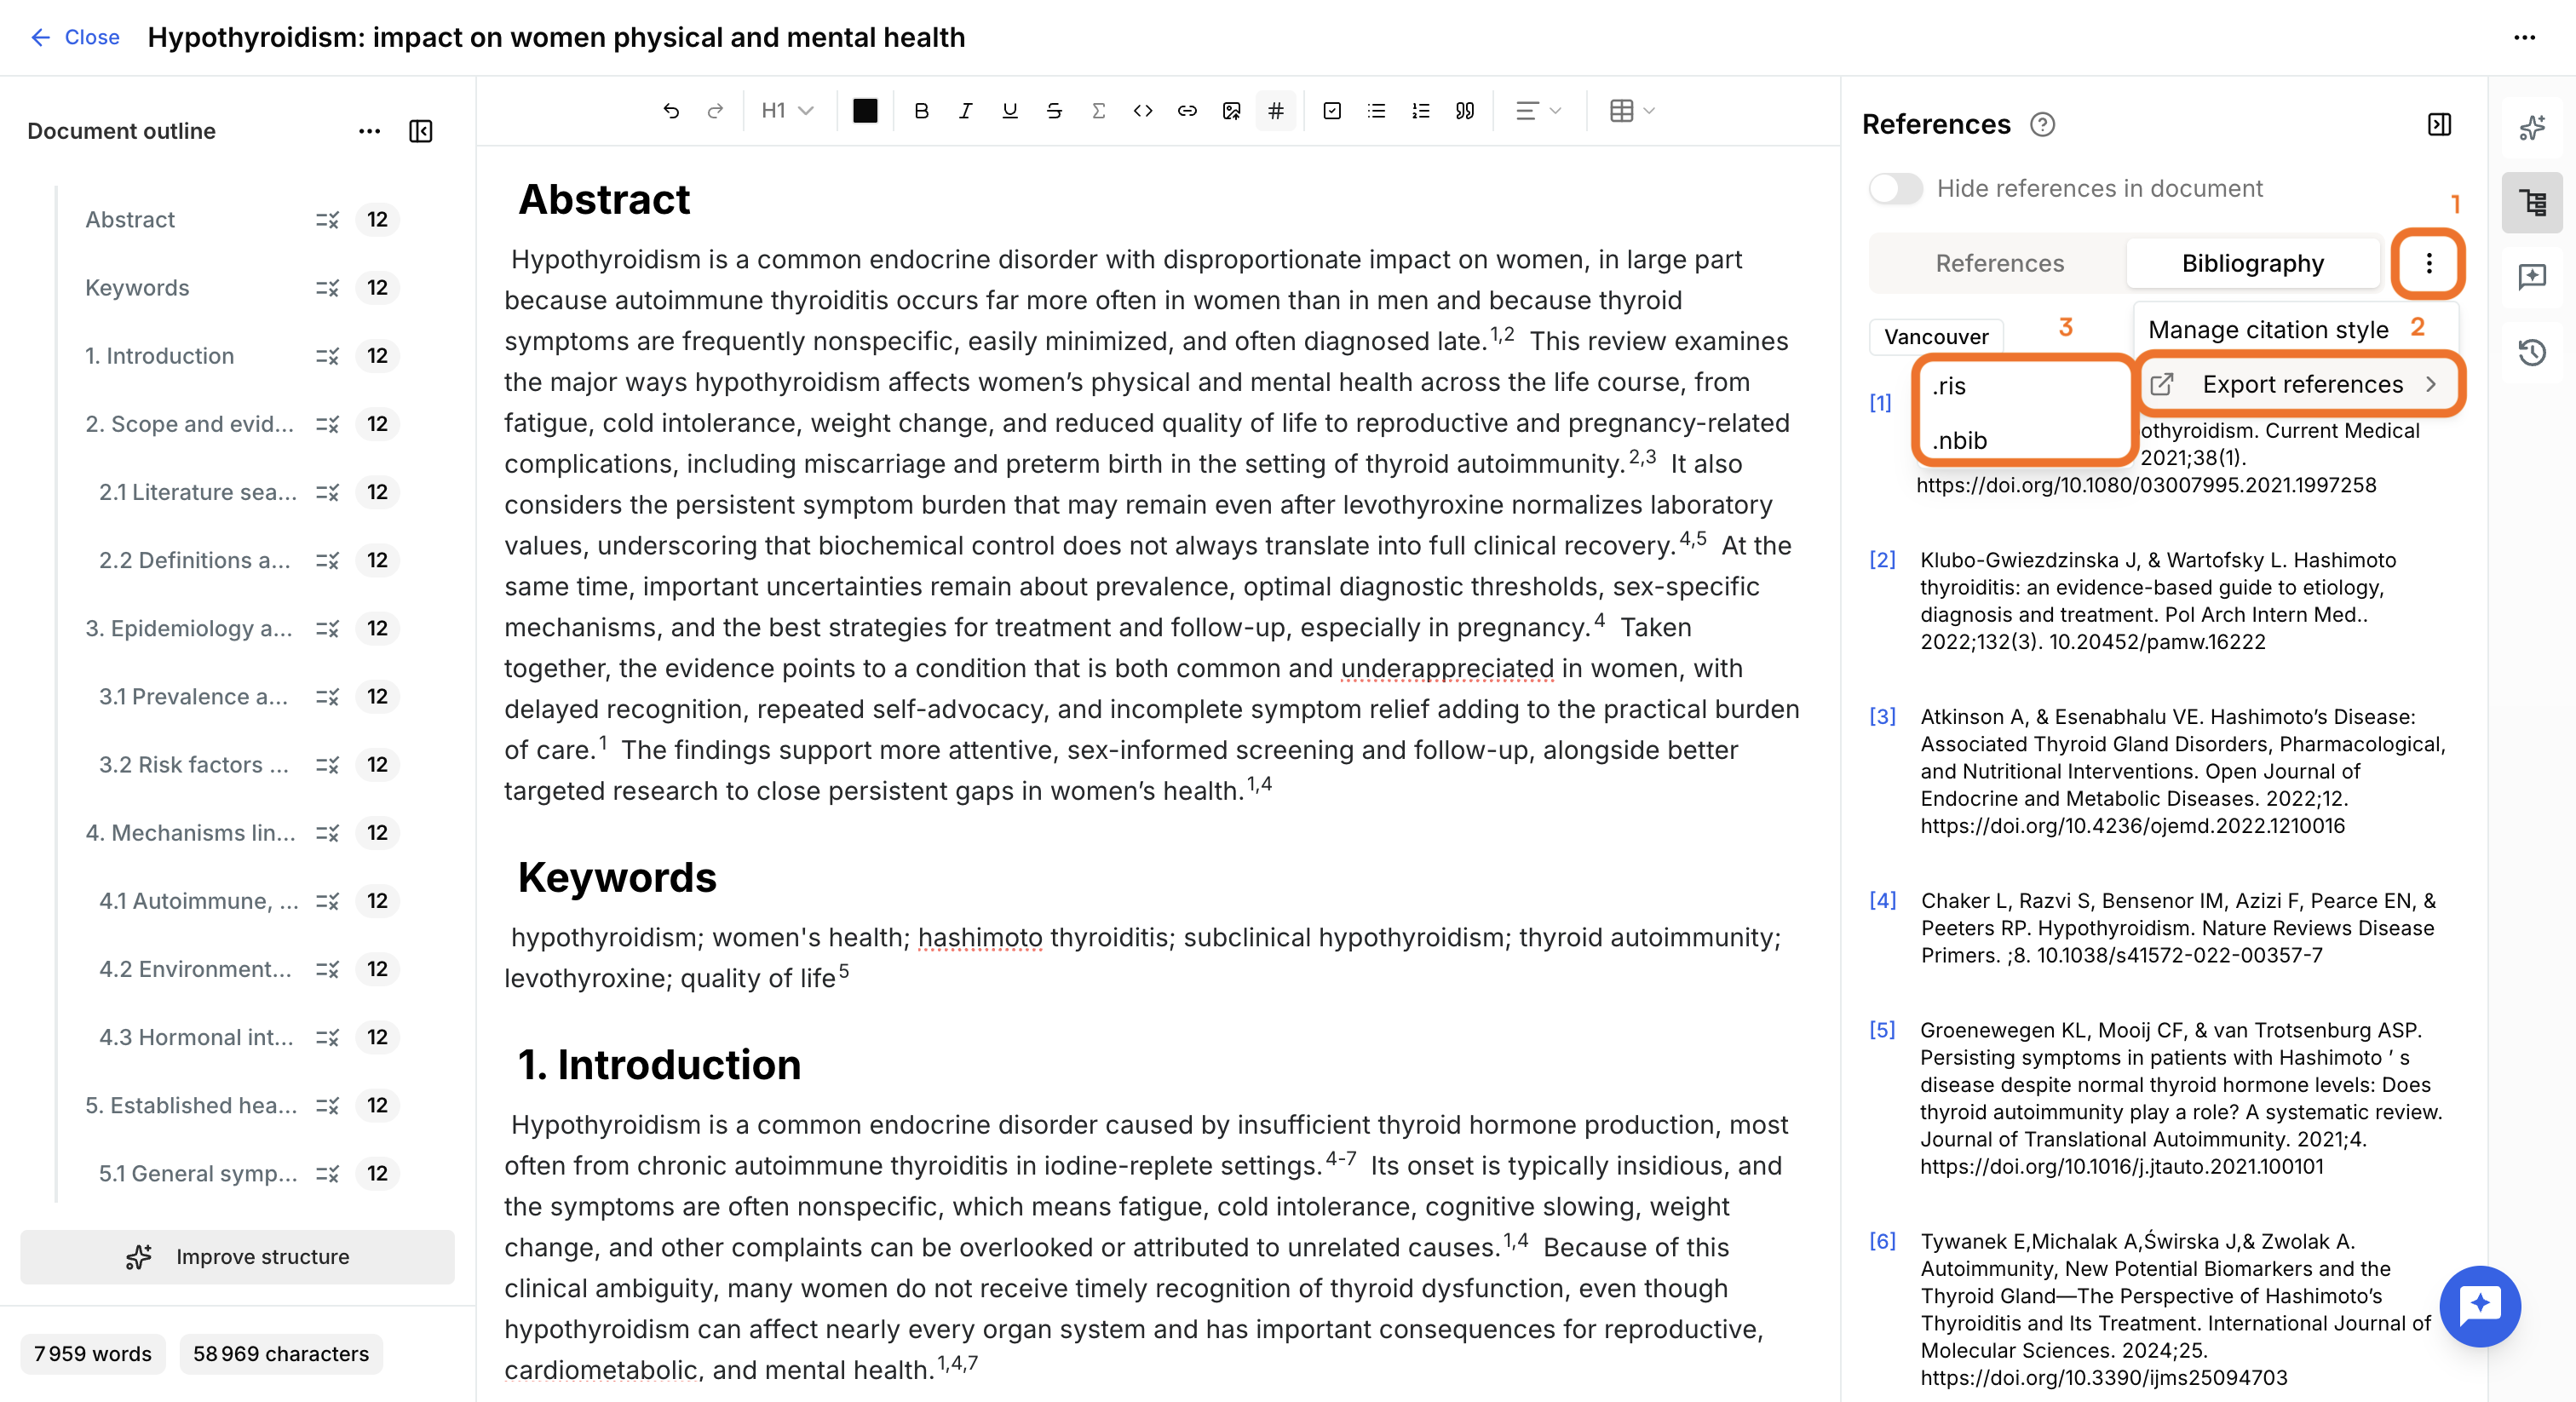Open the black text color swatch
The image size is (2576, 1402).
(x=865, y=111)
